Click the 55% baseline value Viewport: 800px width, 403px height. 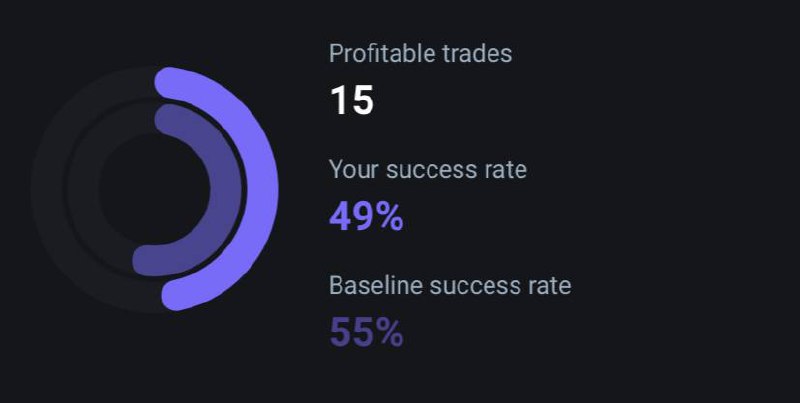[x=366, y=332]
